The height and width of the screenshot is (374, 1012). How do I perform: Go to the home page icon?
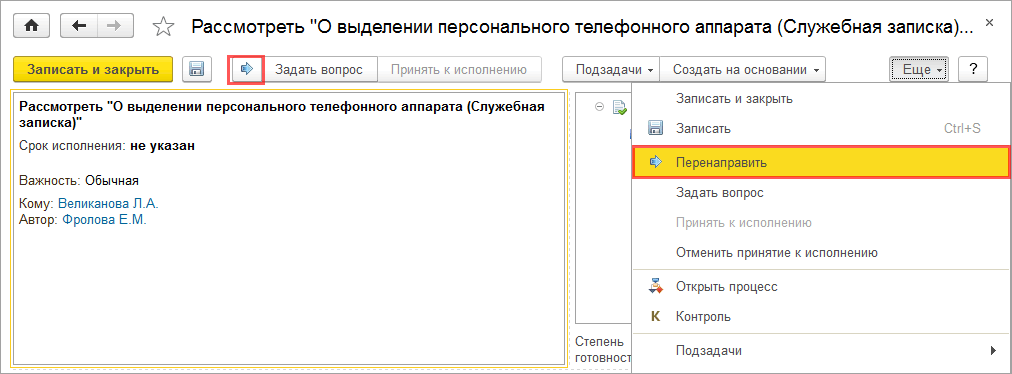pyautogui.click(x=31, y=25)
